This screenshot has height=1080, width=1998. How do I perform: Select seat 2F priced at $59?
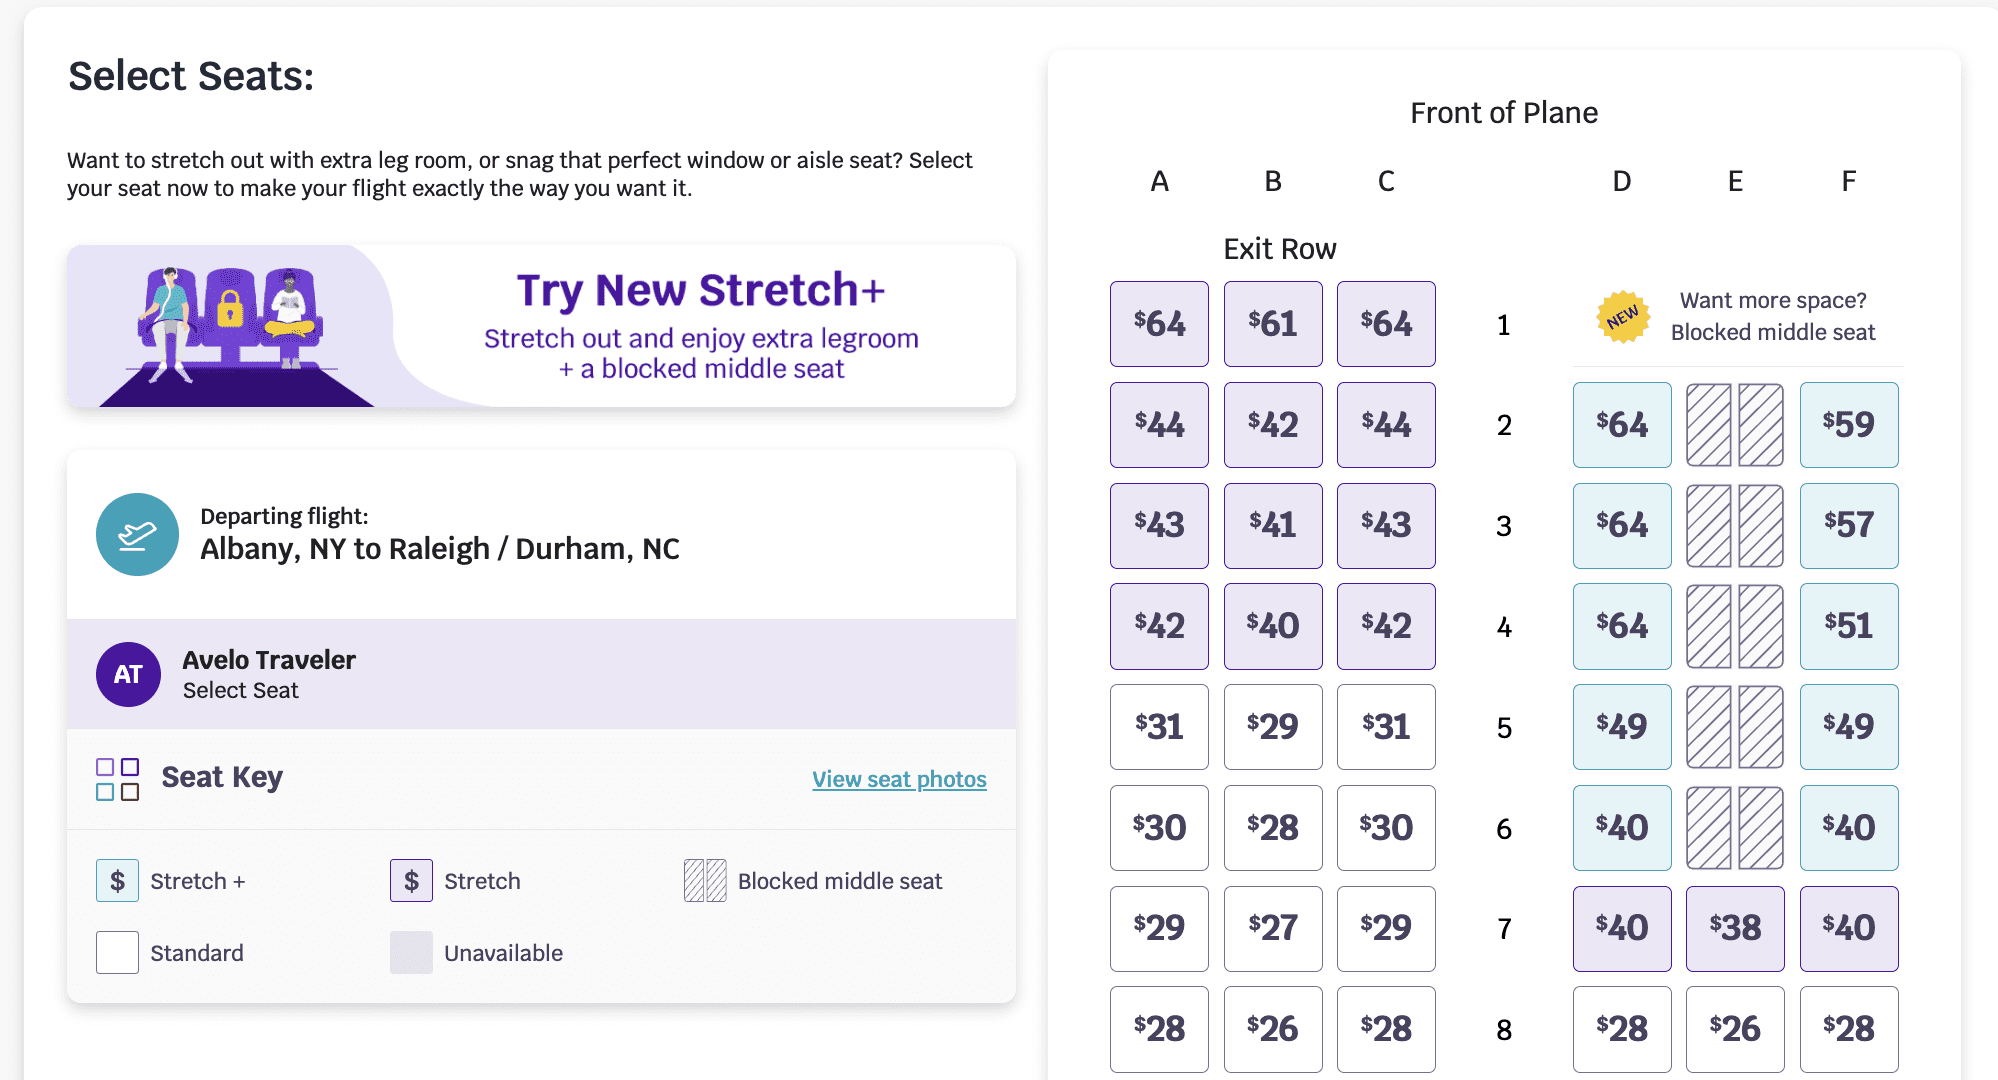pos(1848,425)
